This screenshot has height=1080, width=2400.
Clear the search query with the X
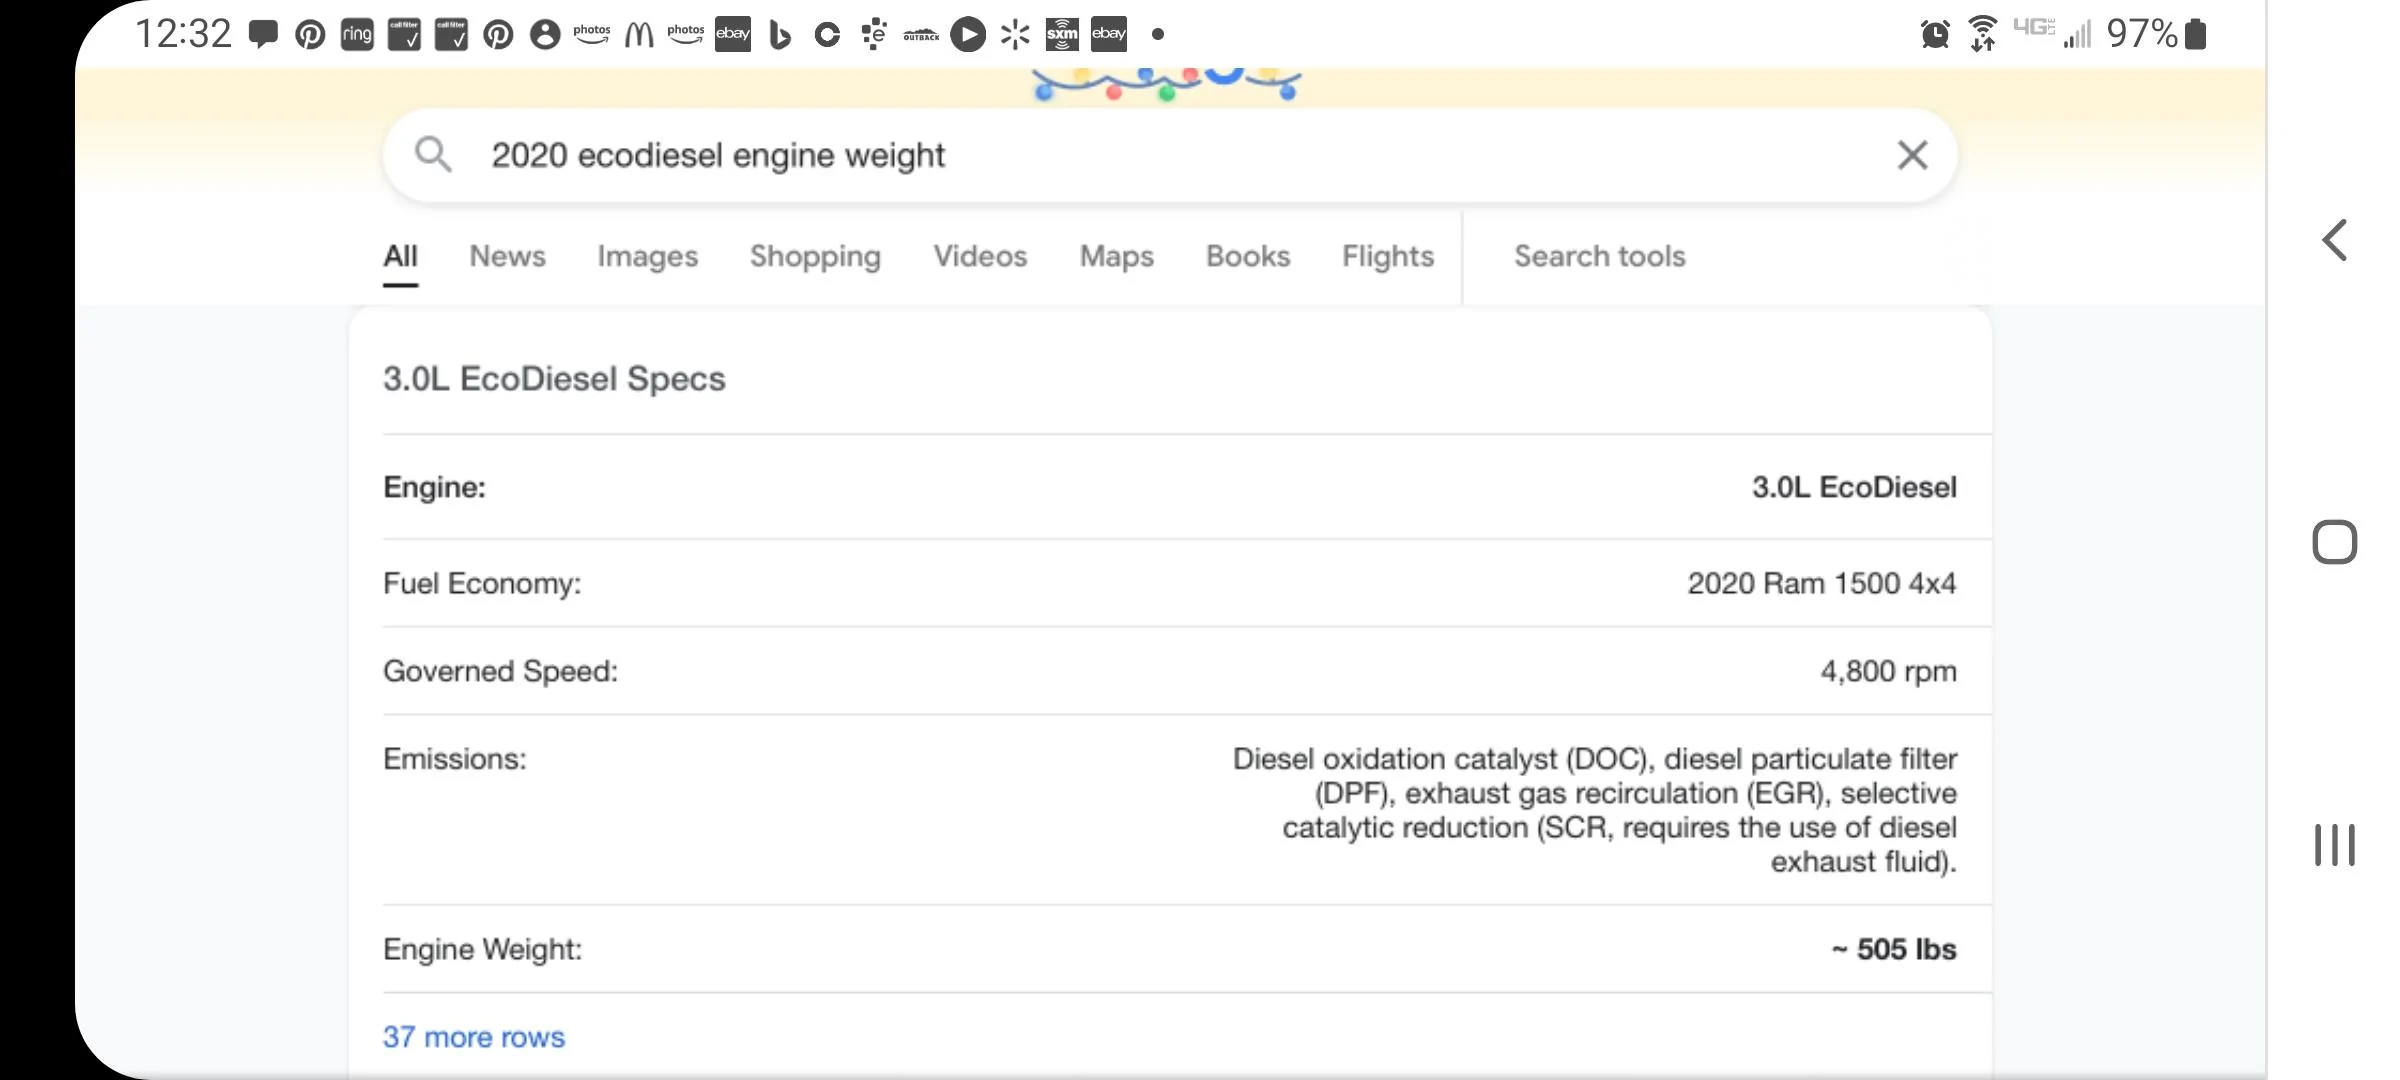[1912, 155]
